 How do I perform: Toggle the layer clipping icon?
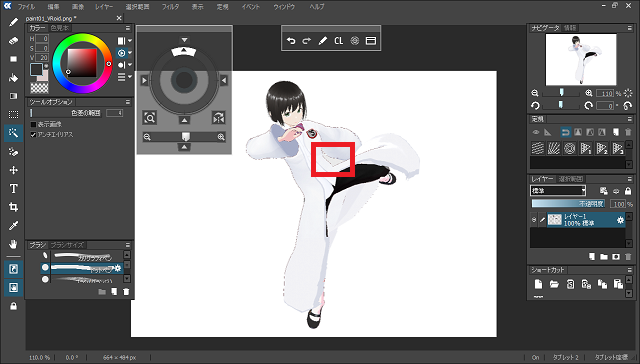pyautogui.click(x=616, y=191)
